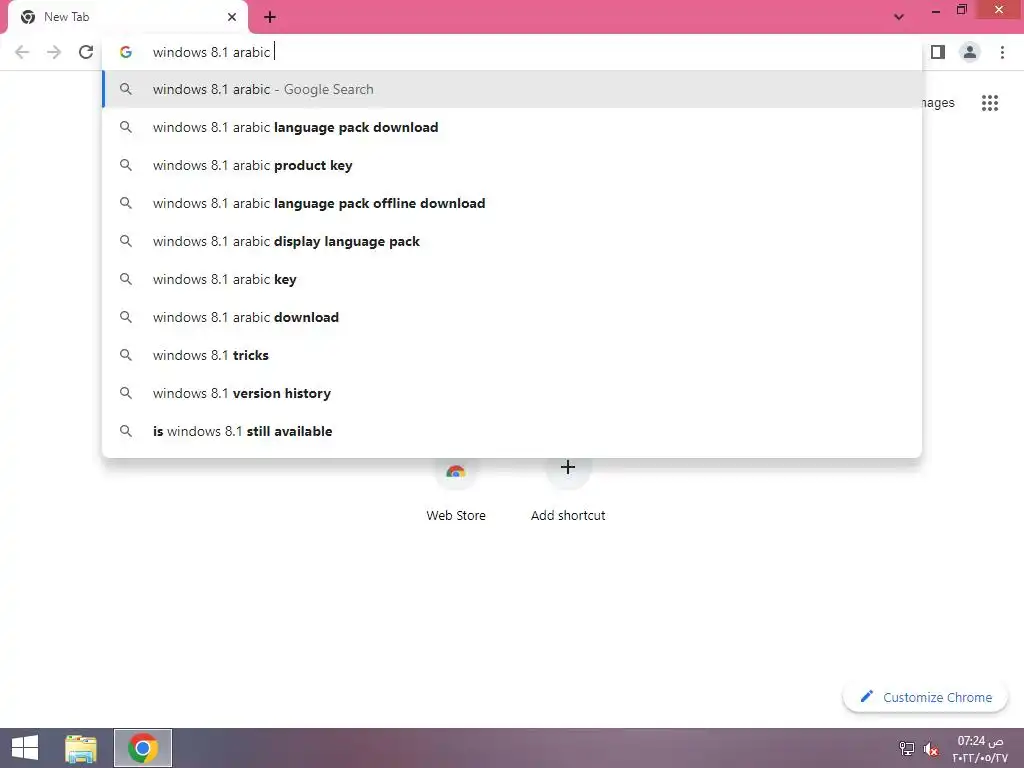Click the Chrome taskbar icon

[x=143, y=748]
